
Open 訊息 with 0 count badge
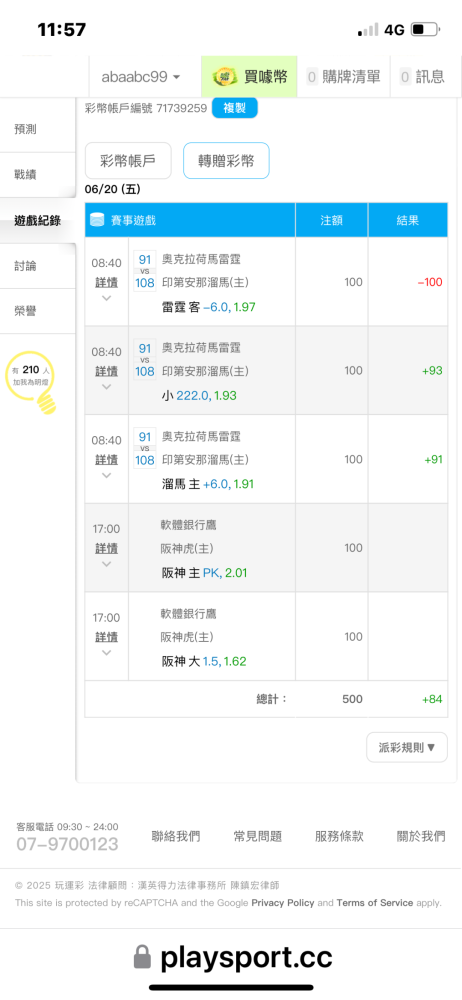tap(422, 77)
